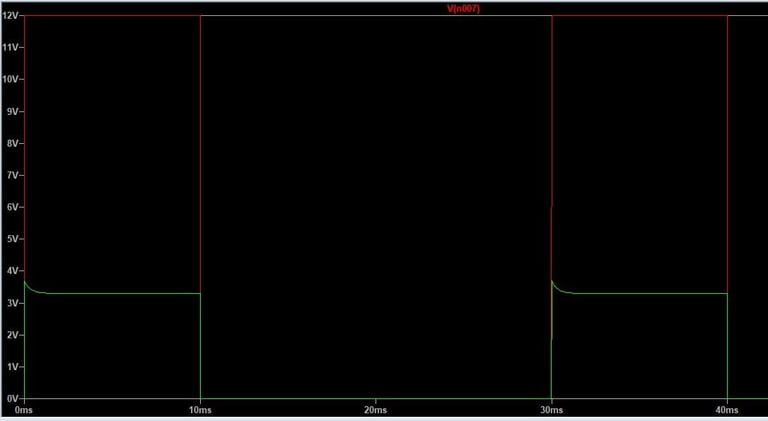
Task: Click the 6V vertical axis label
Action: (13, 207)
